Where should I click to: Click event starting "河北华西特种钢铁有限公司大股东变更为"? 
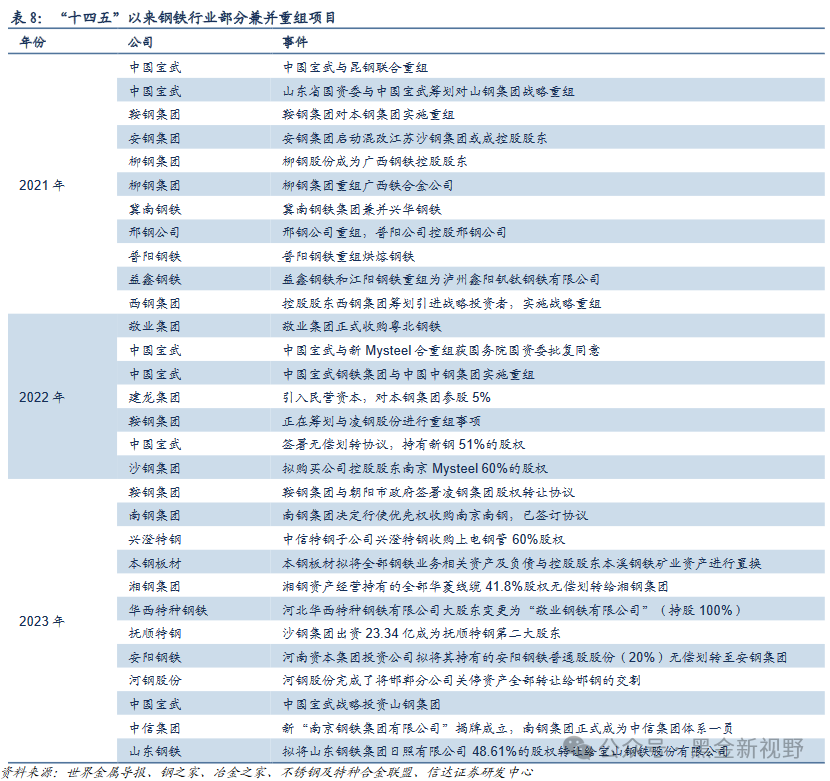512,611
